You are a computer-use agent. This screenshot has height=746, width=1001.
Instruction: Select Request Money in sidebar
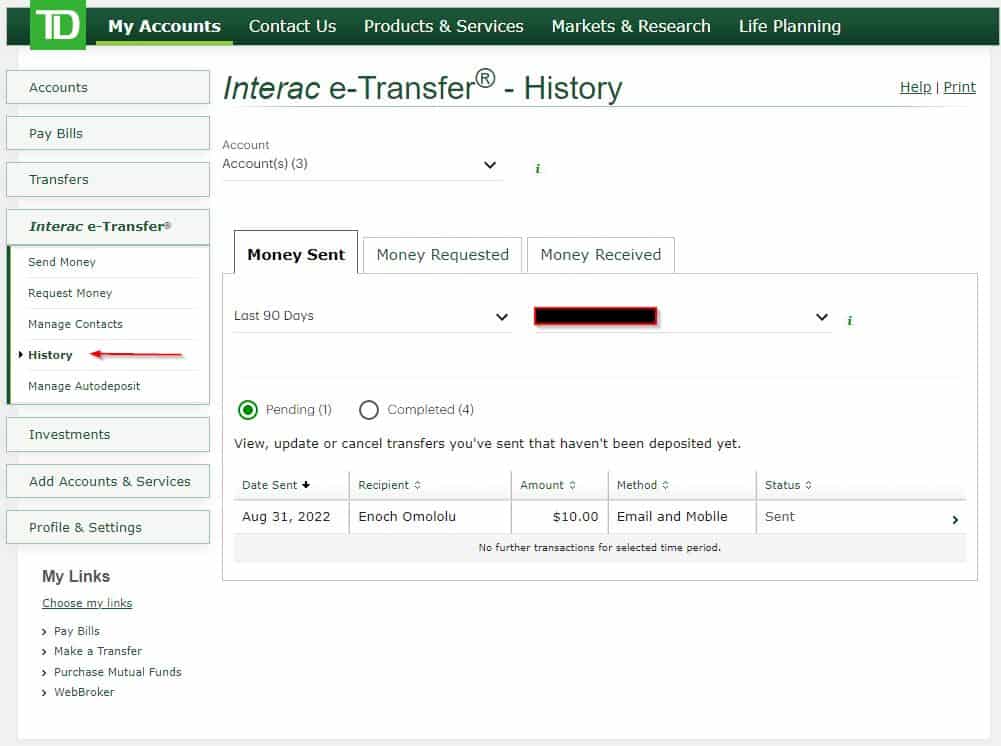70,293
